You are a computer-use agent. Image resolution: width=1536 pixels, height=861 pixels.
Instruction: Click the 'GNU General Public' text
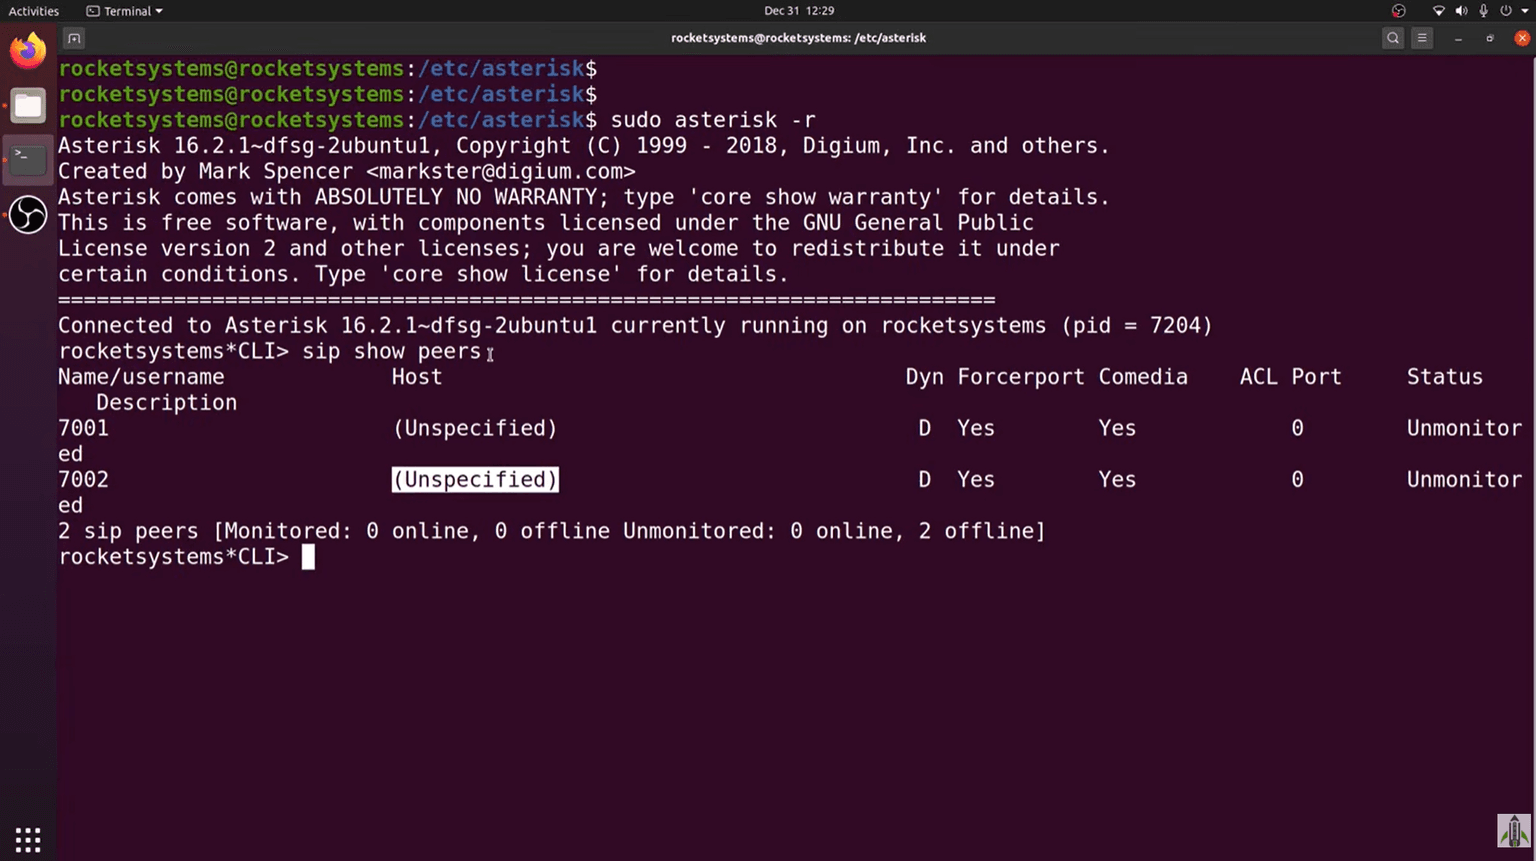click(919, 223)
